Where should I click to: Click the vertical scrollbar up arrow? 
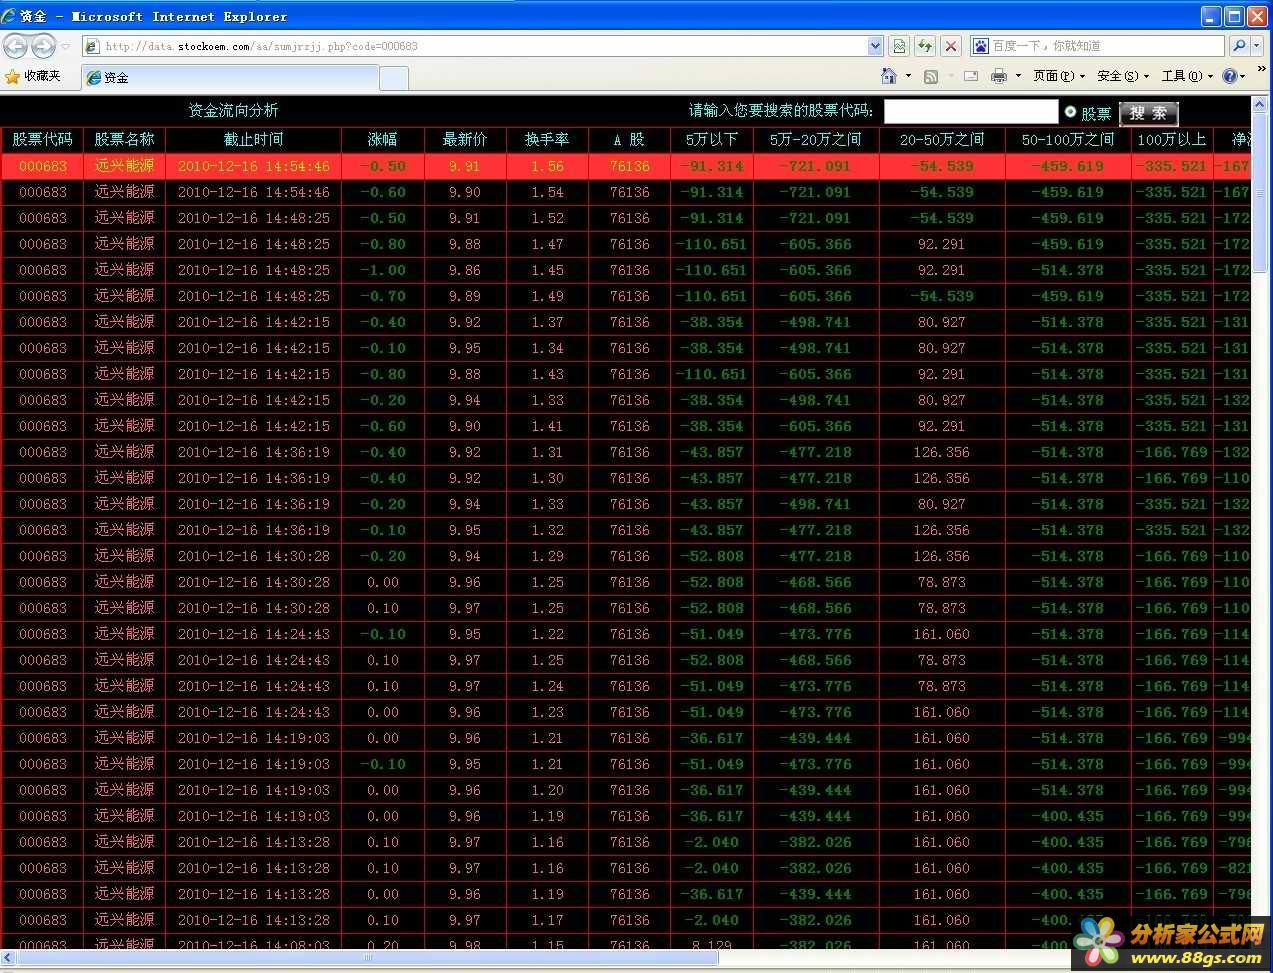coord(1262,103)
